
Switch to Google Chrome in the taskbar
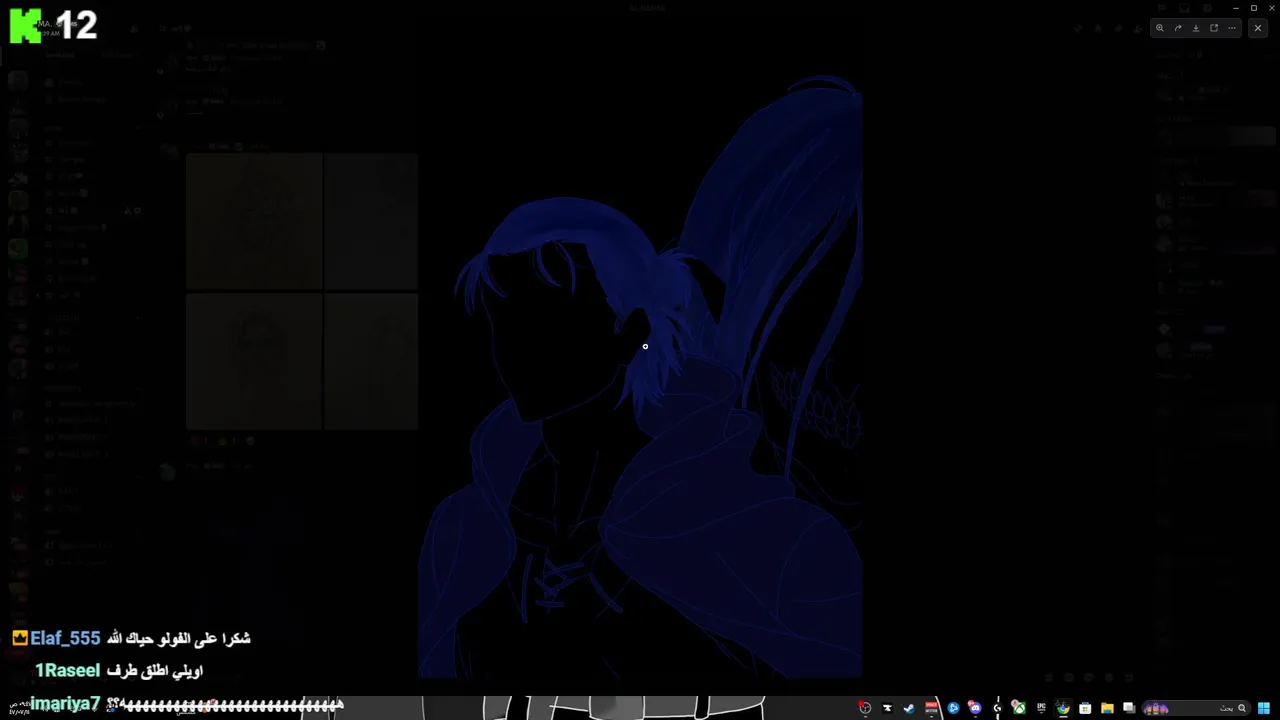[1063, 708]
